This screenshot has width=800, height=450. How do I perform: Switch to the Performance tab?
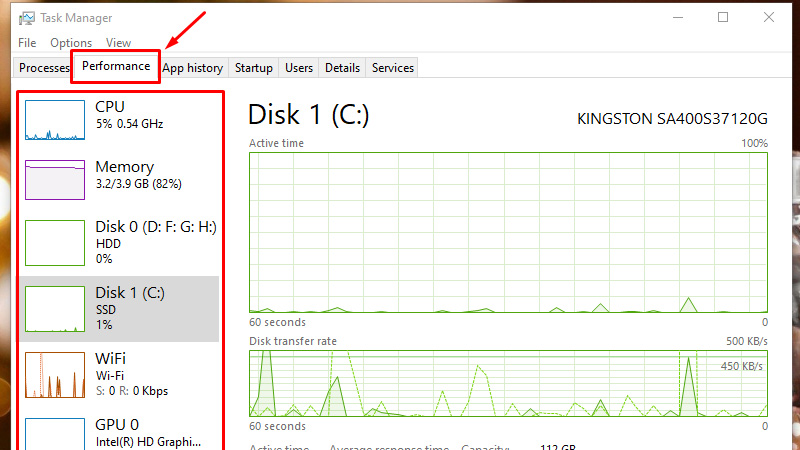pos(116,67)
